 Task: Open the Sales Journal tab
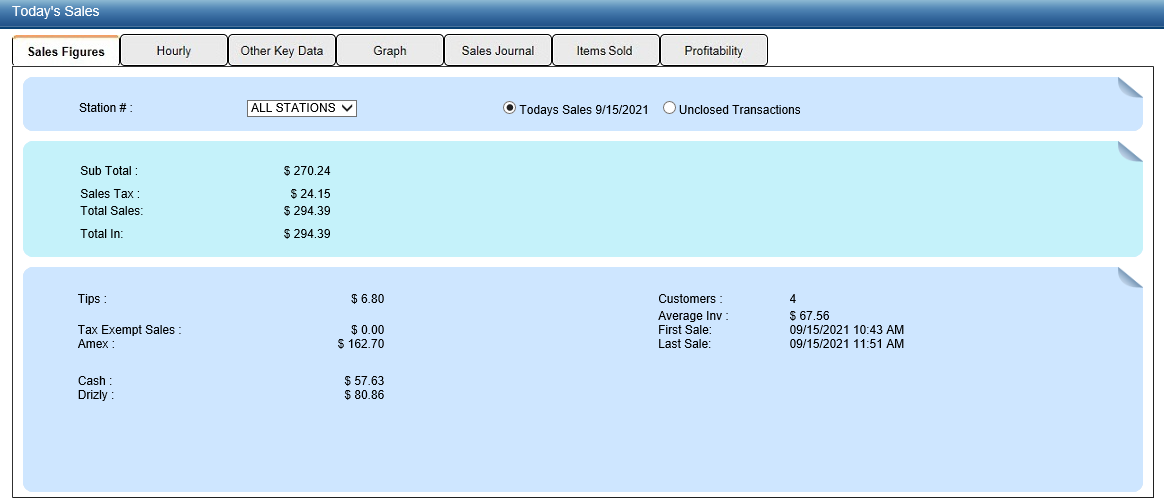[x=497, y=50]
